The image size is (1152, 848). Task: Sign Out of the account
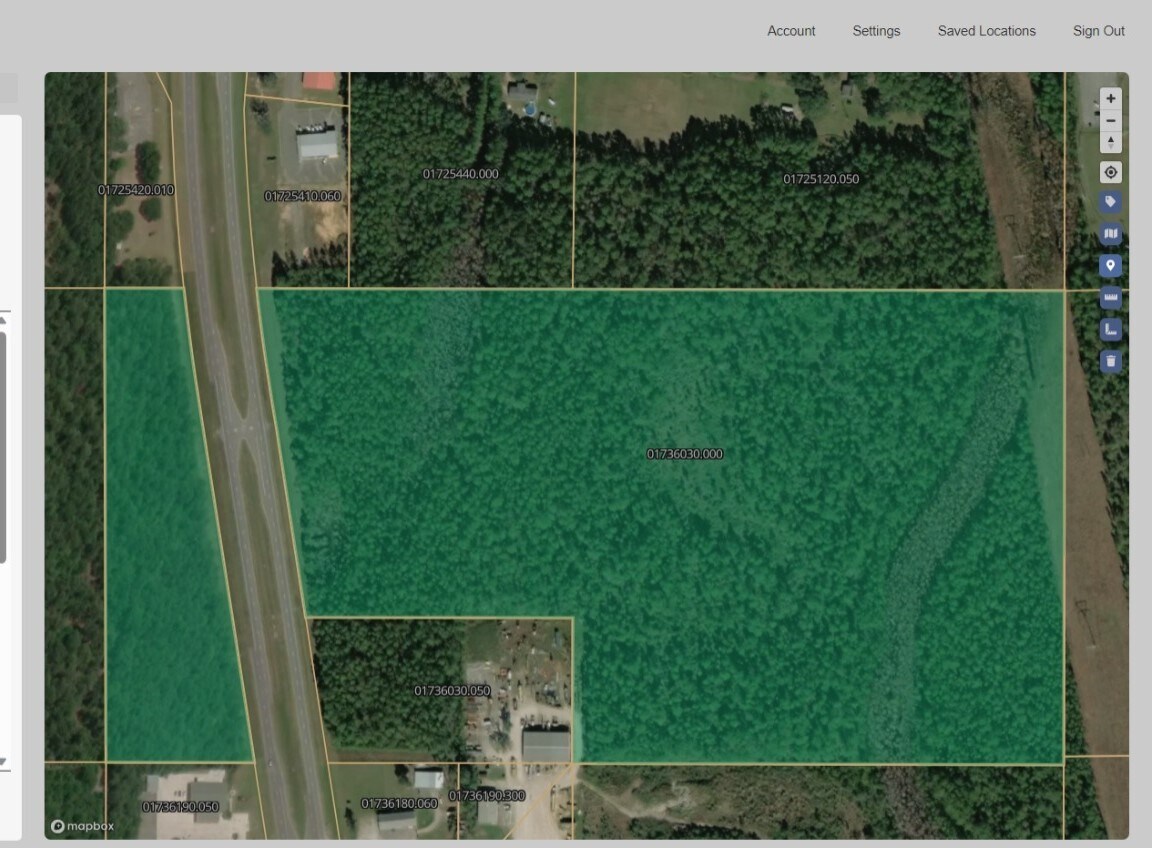(x=1098, y=31)
